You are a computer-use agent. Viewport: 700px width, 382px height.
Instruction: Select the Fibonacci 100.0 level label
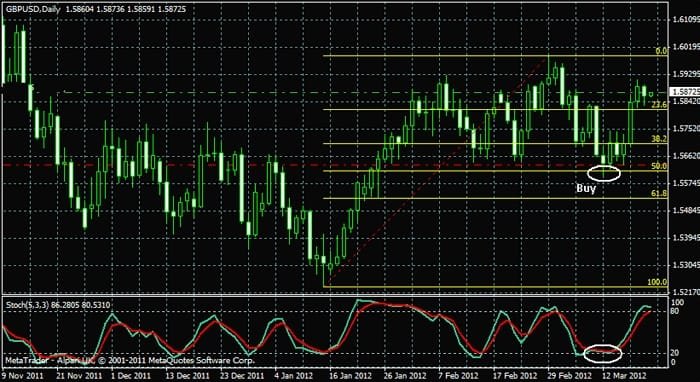658,282
